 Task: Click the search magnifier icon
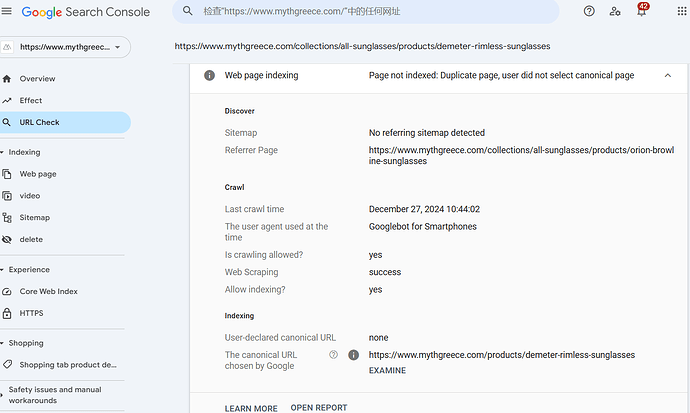[187, 12]
